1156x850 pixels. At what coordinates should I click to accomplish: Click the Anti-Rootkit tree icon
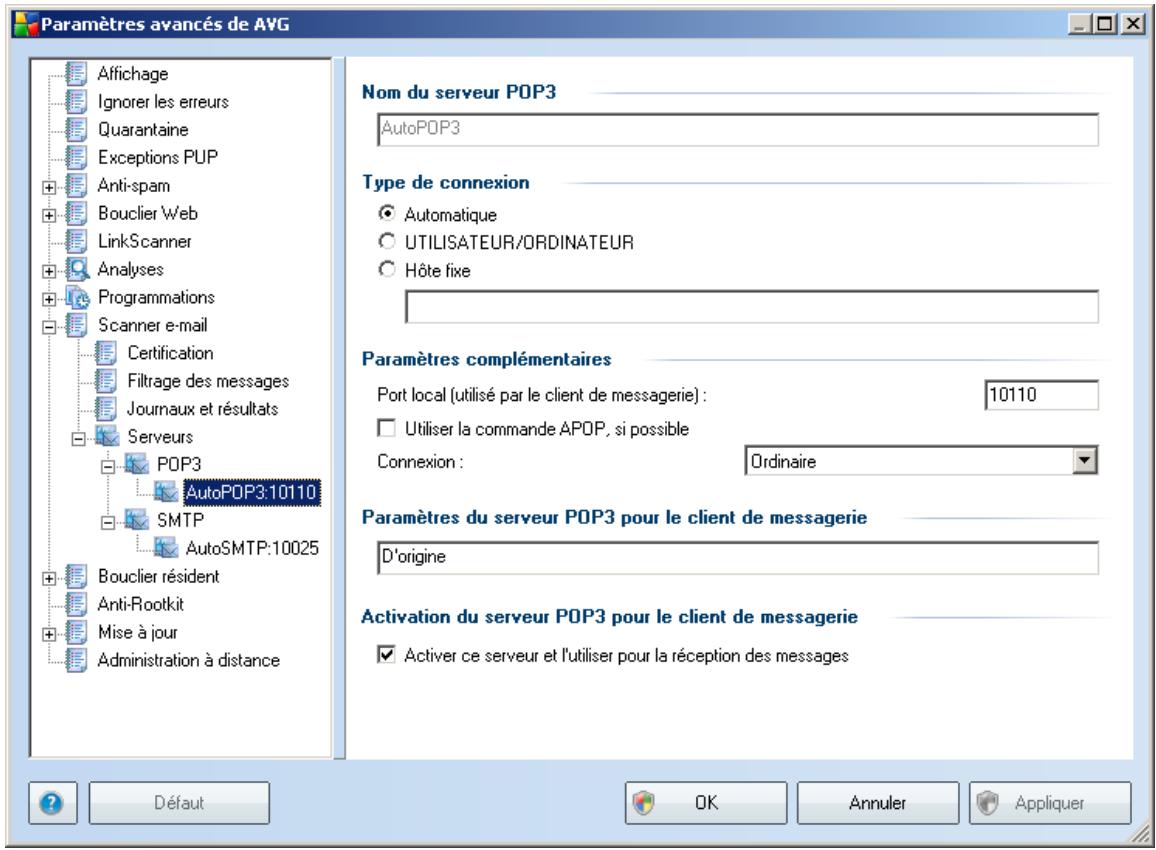point(76,605)
